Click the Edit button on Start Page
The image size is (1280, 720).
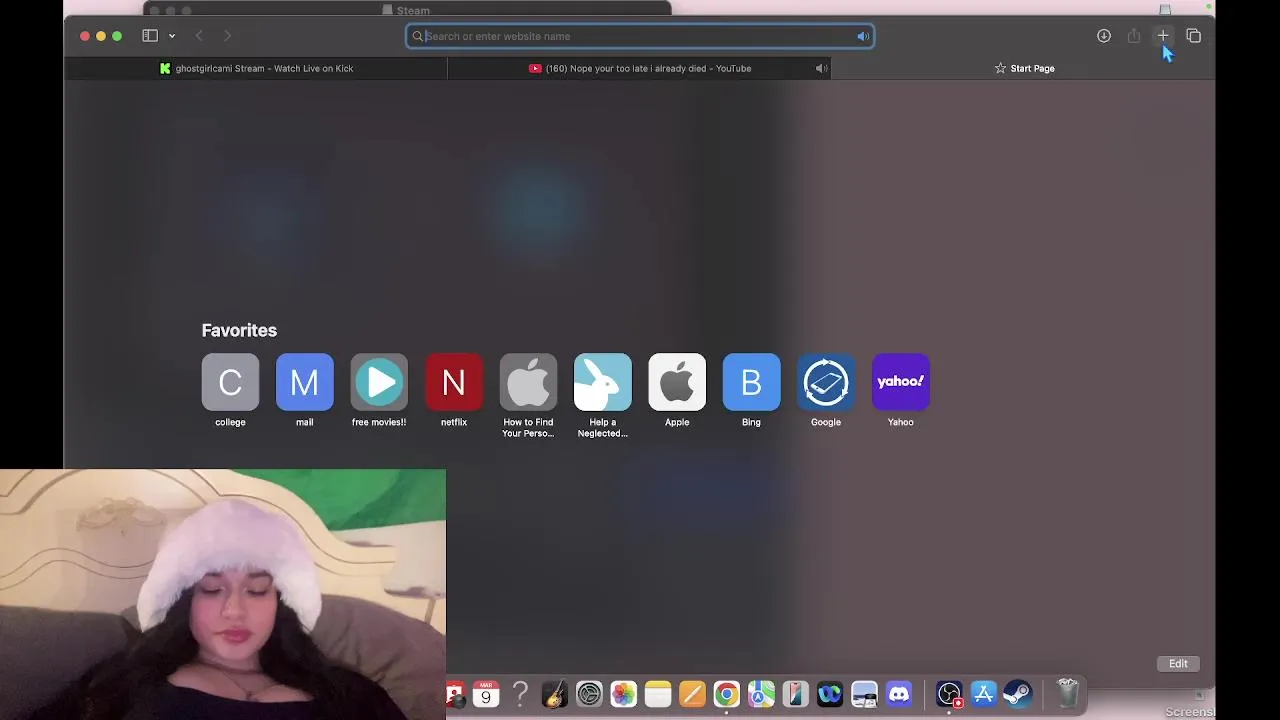click(1178, 663)
